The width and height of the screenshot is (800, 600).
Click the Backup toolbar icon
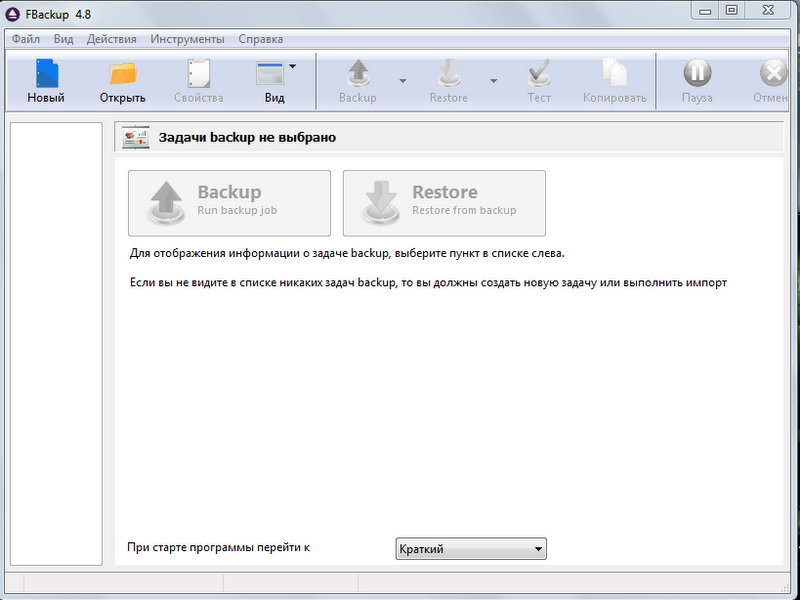(x=358, y=74)
